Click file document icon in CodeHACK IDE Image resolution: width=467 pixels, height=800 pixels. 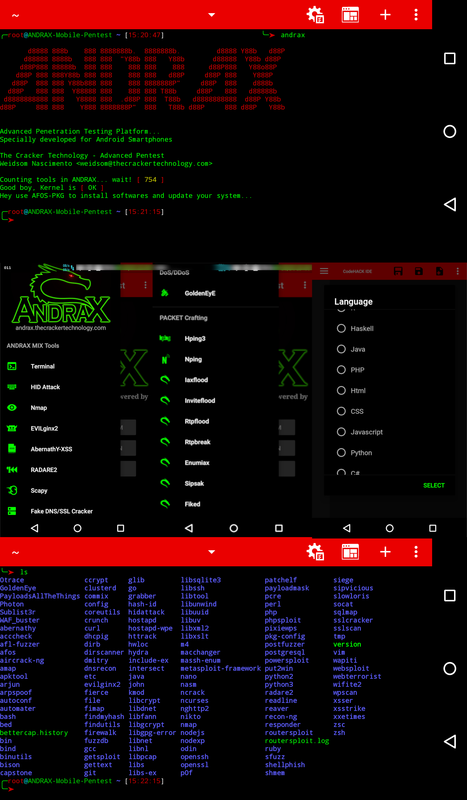pos(439,271)
